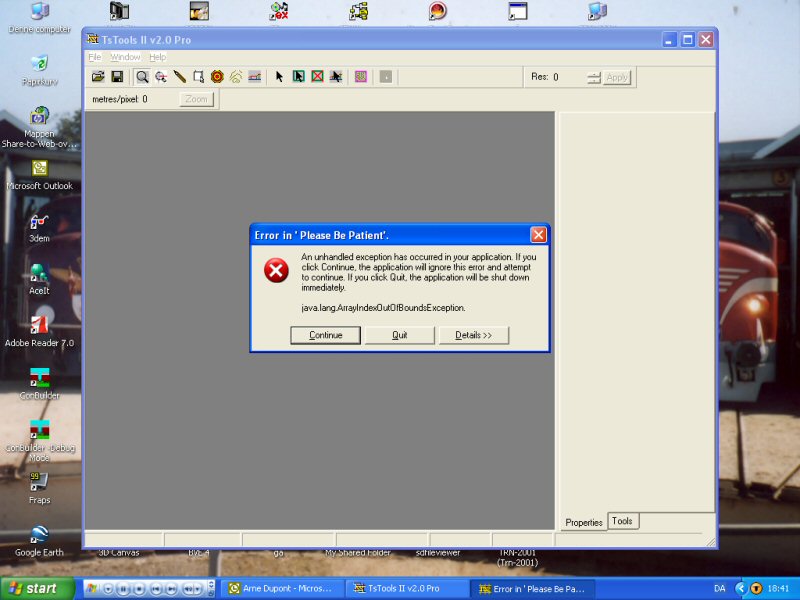Image resolution: width=800 pixels, height=600 pixels.
Task: Maximize the TsTools II window
Action: point(688,39)
